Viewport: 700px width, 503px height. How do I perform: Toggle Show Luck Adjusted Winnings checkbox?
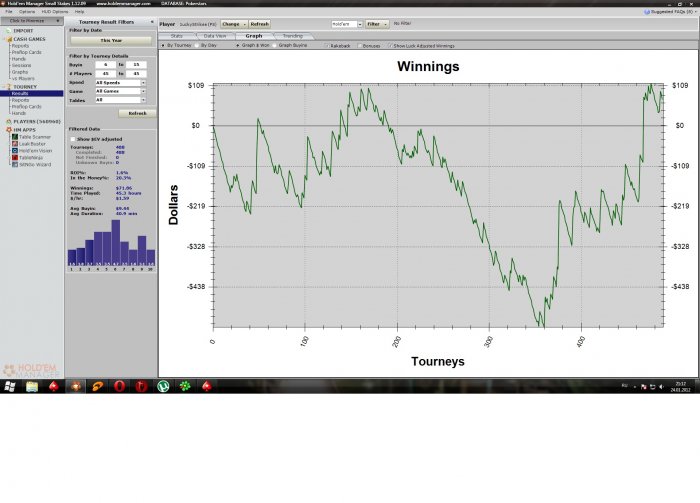[x=390, y=46]
